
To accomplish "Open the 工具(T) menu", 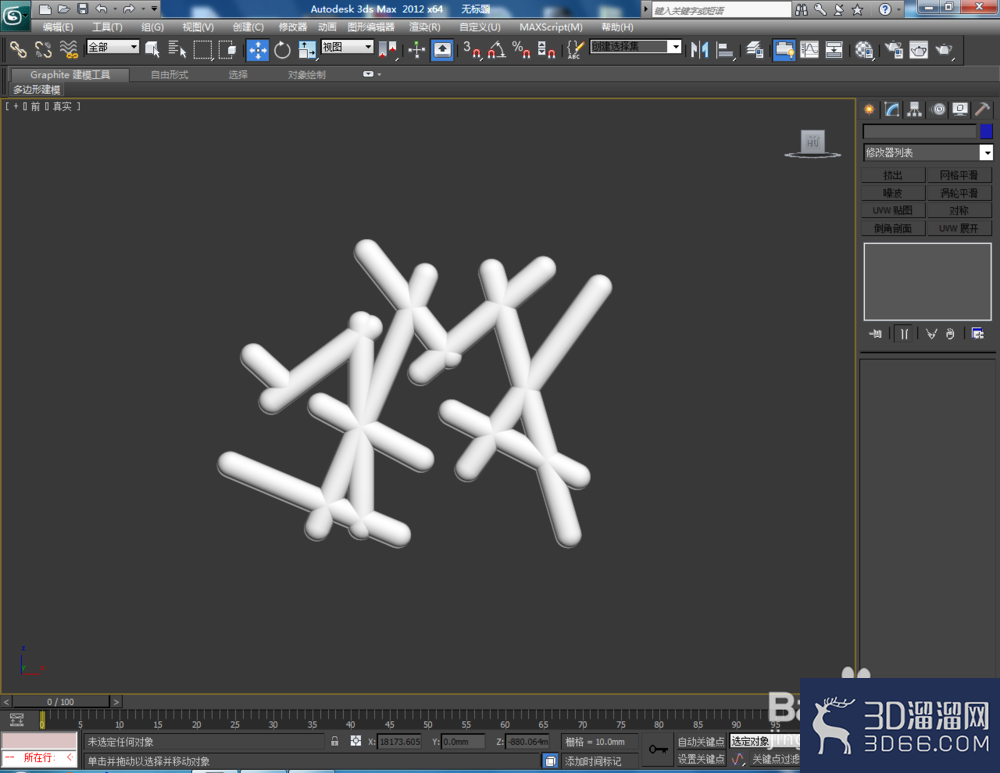I will click(x=107, y=27).
